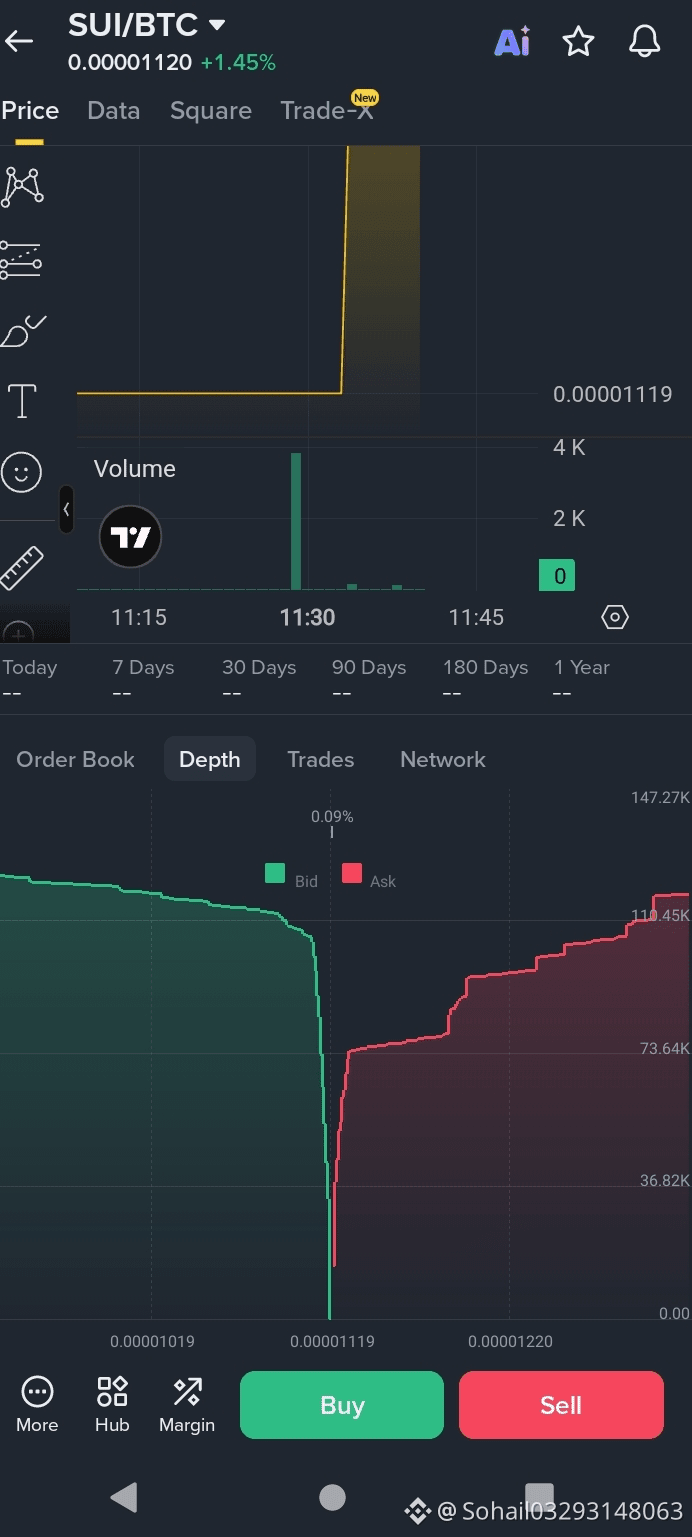The image size is (692, 1537).
Task: Tap the red Sell button
Action: (x=561, y=1405)
